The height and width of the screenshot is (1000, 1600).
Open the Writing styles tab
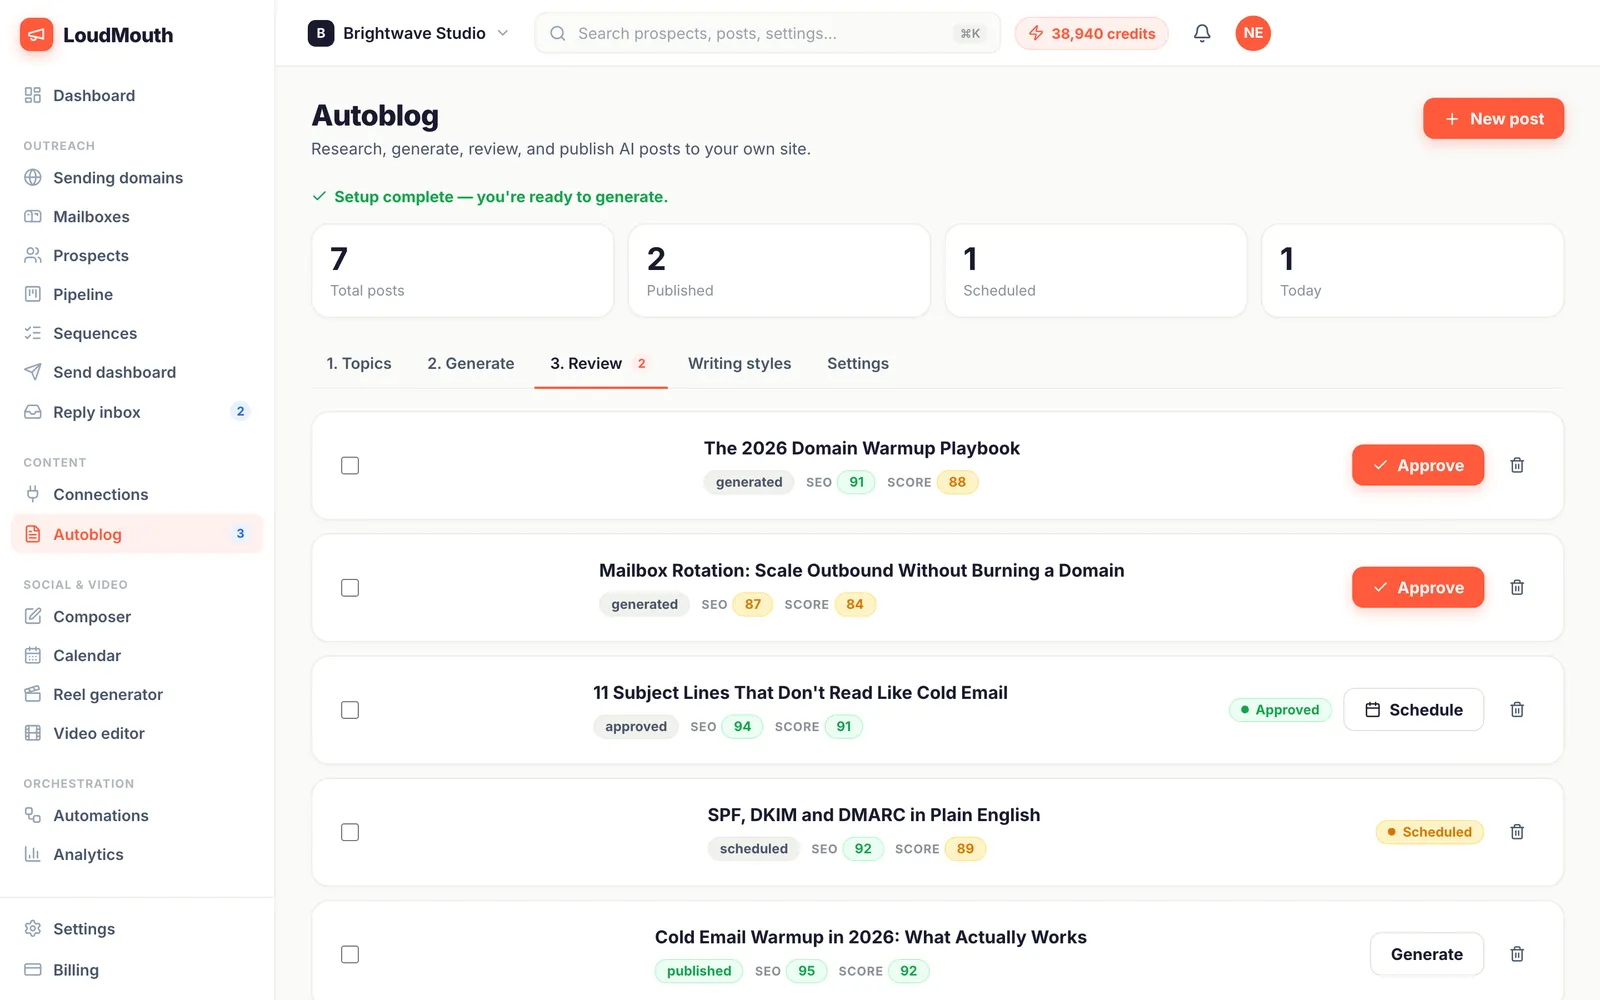point(739,363)
